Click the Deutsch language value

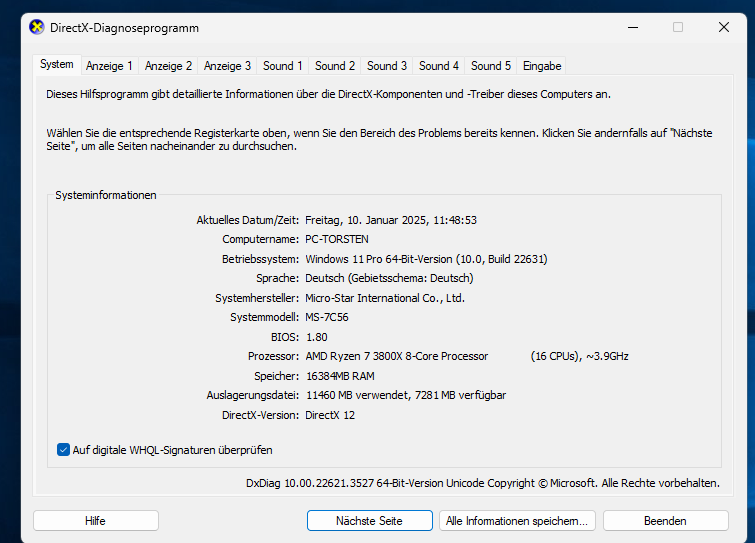pos(389,278)
